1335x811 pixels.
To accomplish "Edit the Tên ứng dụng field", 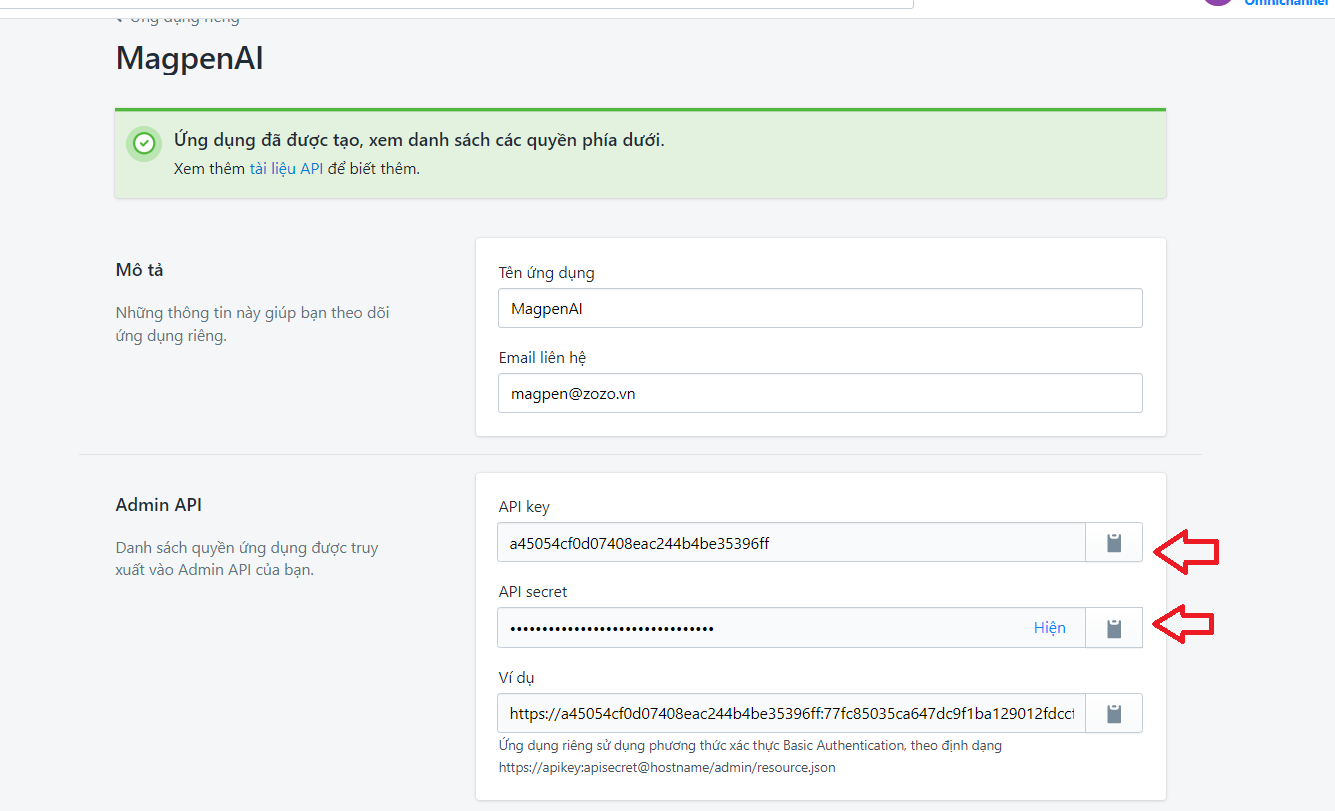I will [x=820, y=308].
